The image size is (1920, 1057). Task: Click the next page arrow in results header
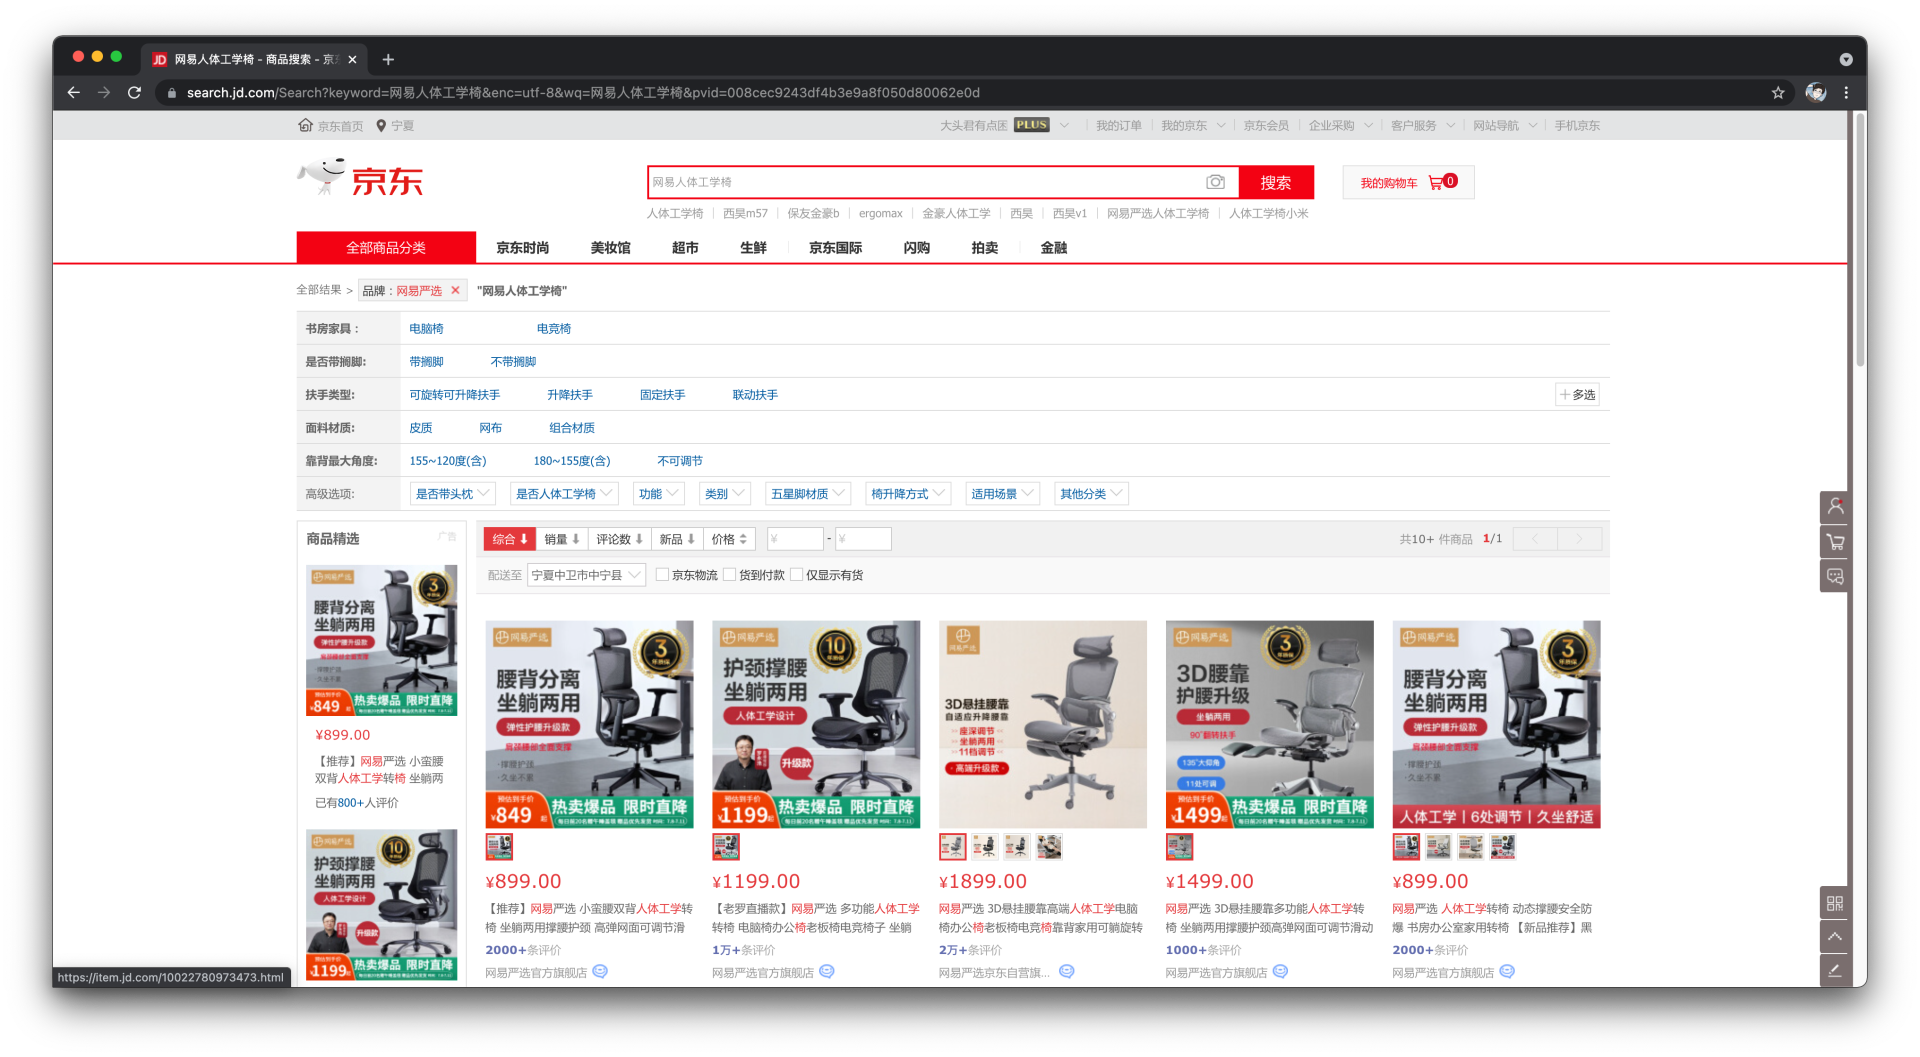pyautogui.click(x=1580, y=539)
